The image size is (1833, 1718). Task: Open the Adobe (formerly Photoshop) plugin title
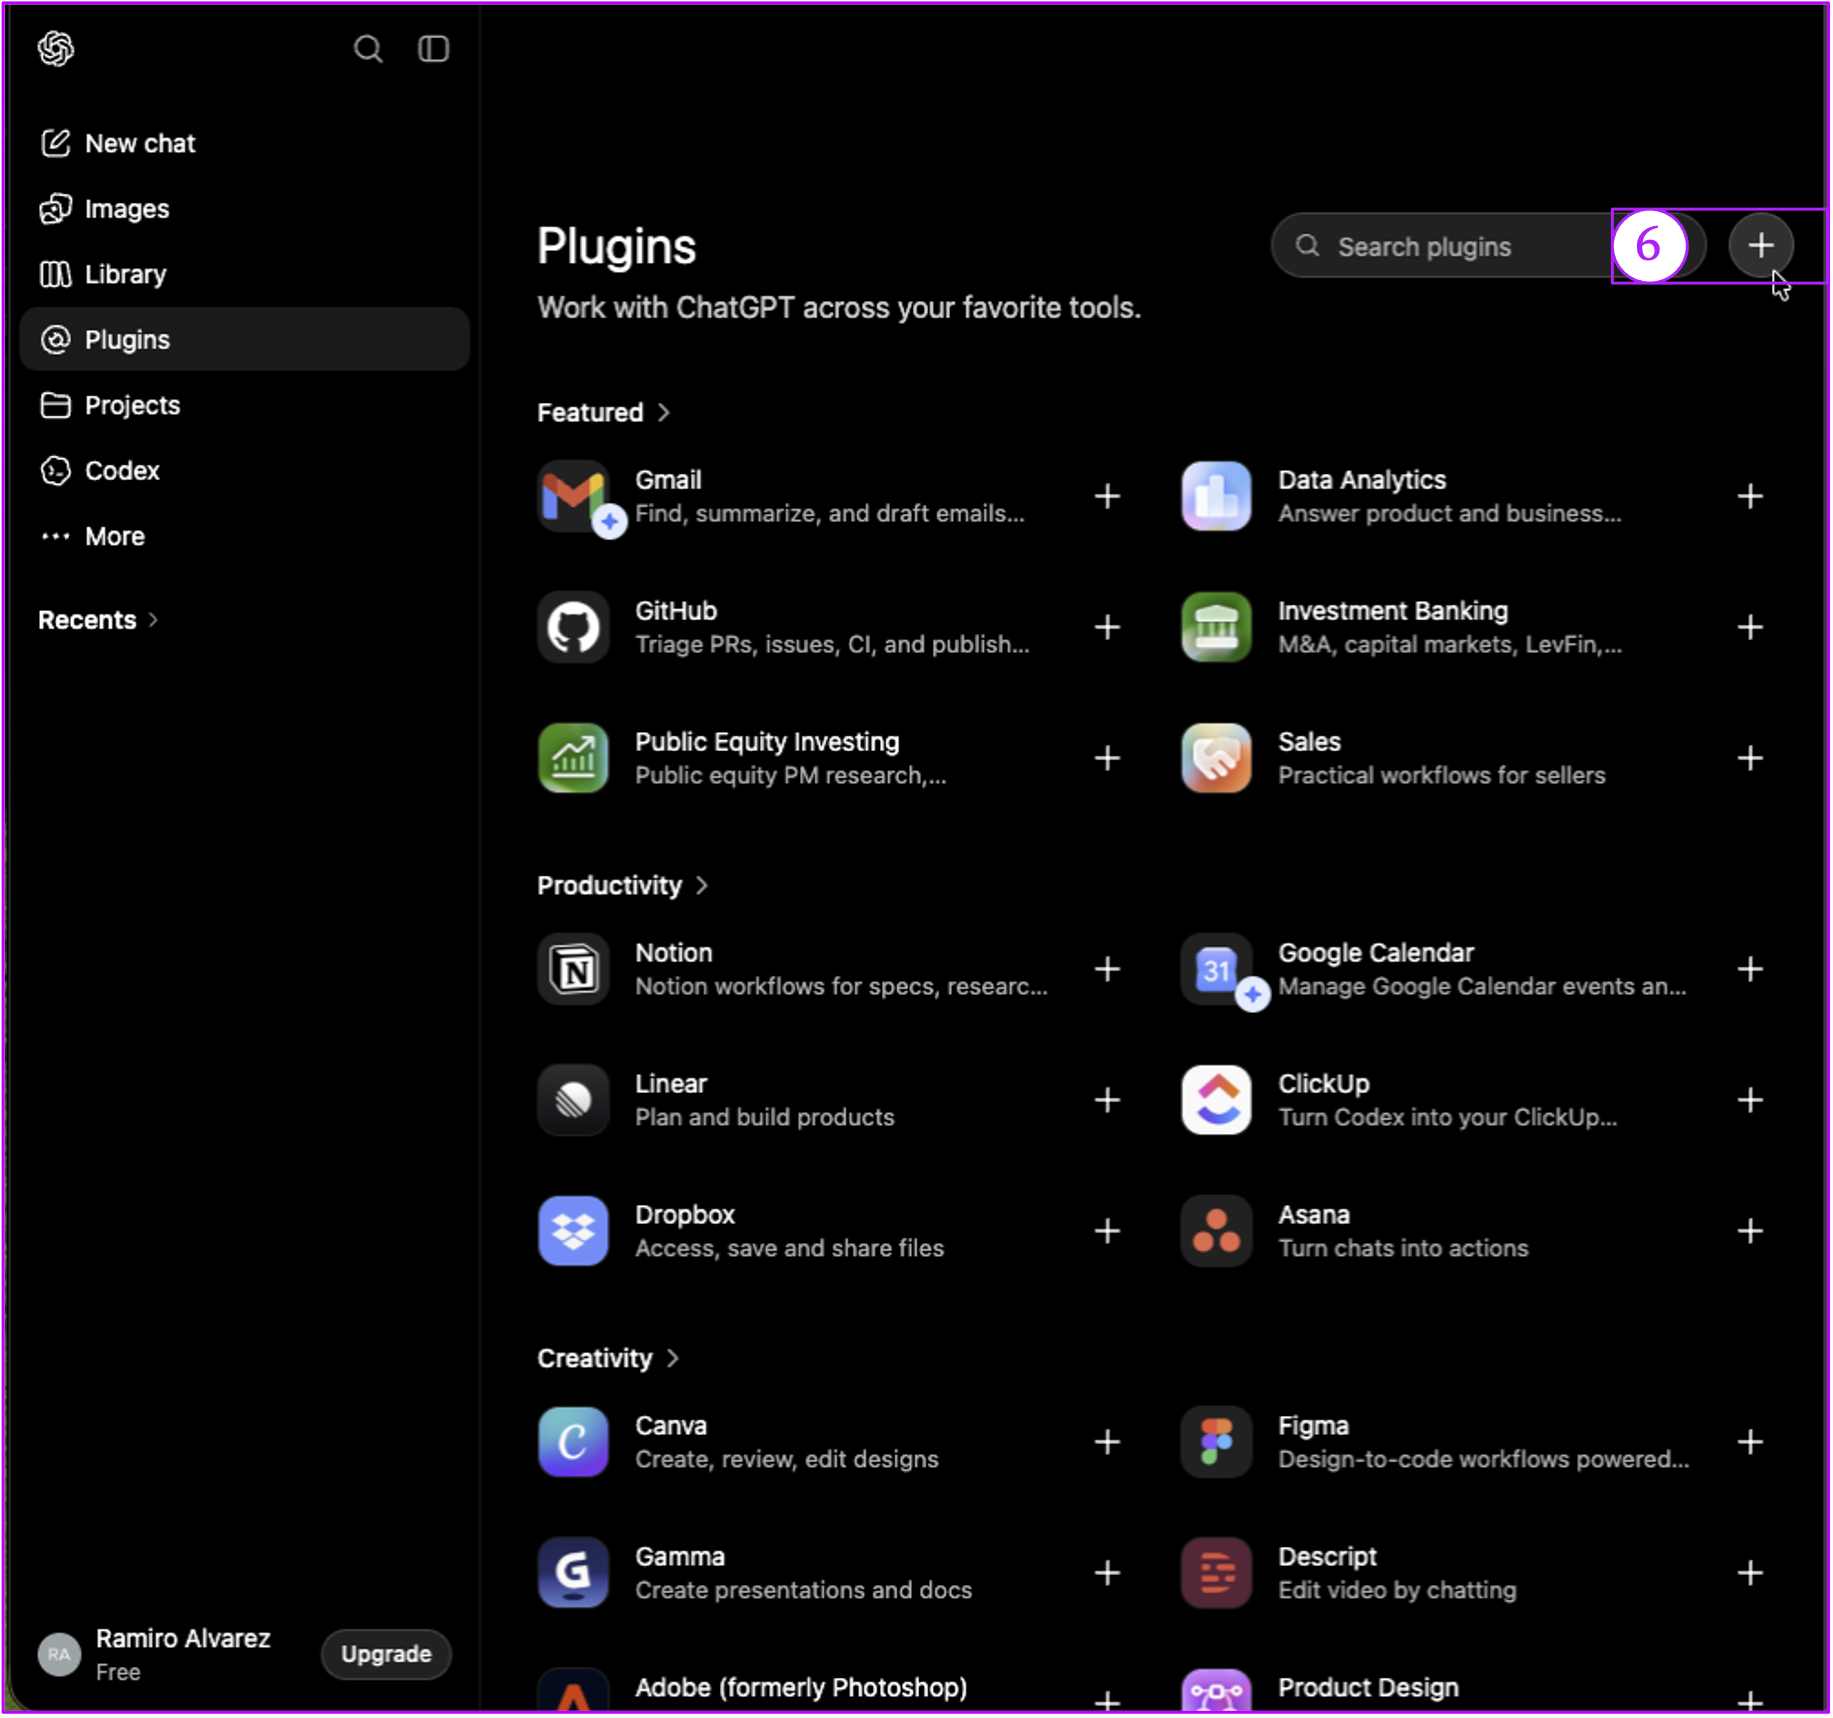(x=801, y=1688)
